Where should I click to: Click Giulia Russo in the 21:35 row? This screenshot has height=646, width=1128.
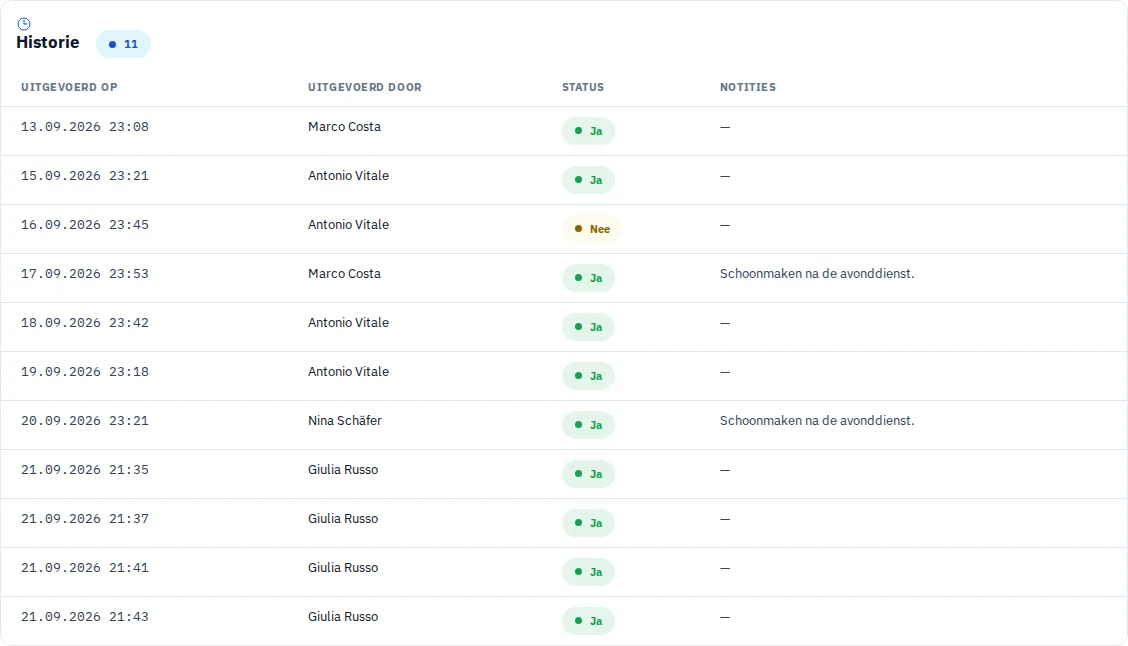tap(343, 469)
